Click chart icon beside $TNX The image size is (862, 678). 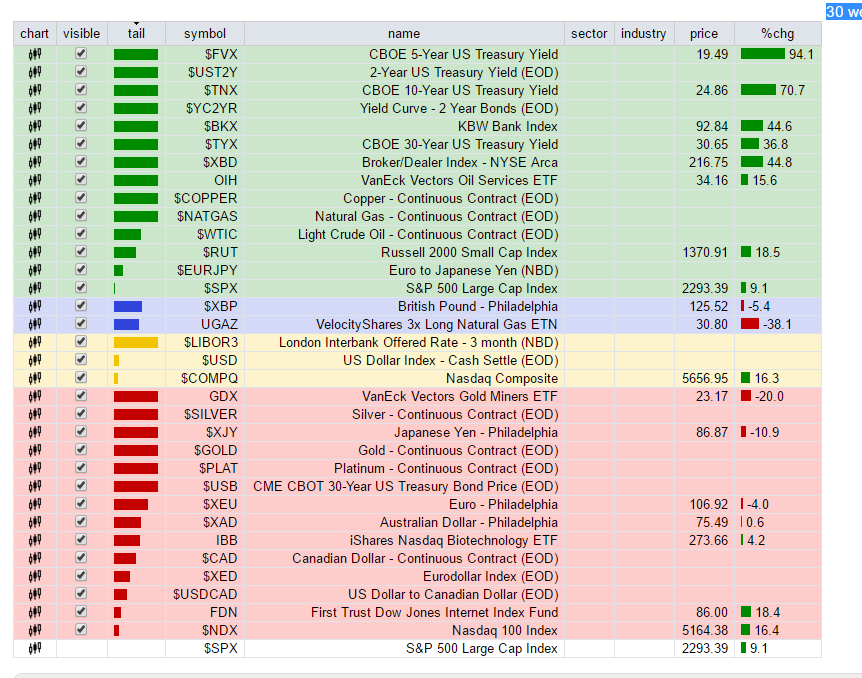click(35, 91)
